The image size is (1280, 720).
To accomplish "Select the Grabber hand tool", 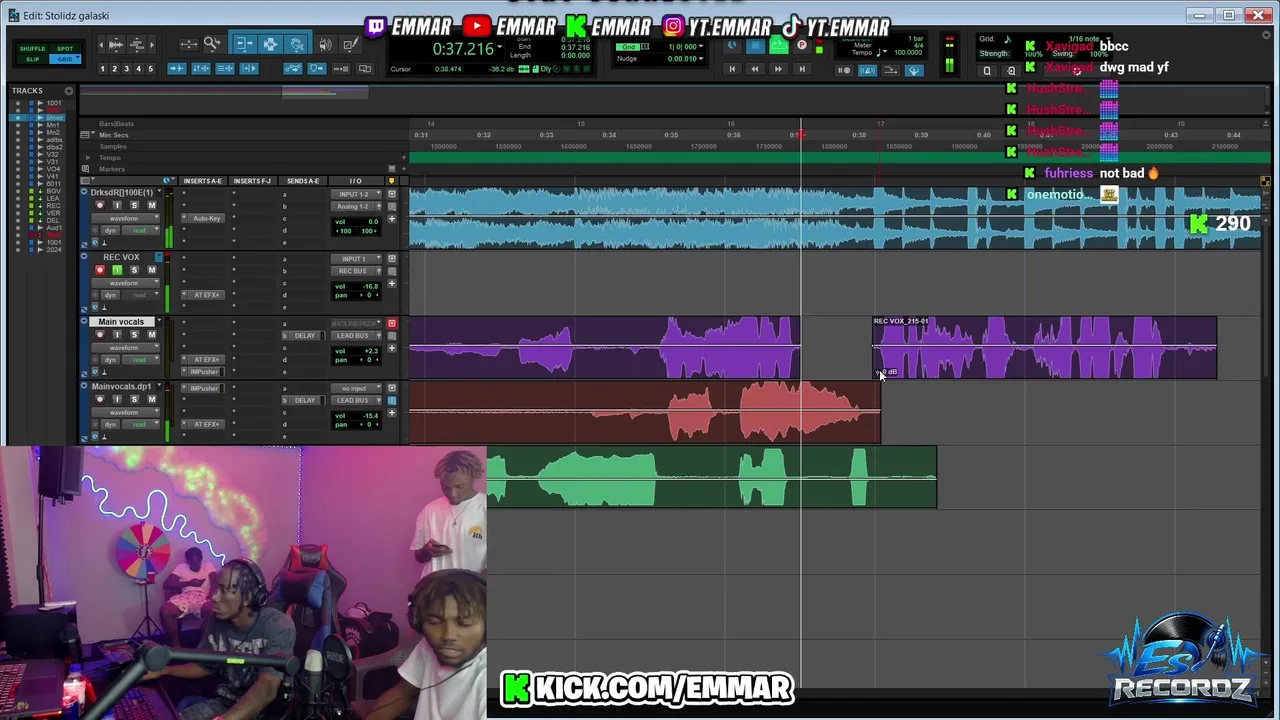I will (296, 44).
